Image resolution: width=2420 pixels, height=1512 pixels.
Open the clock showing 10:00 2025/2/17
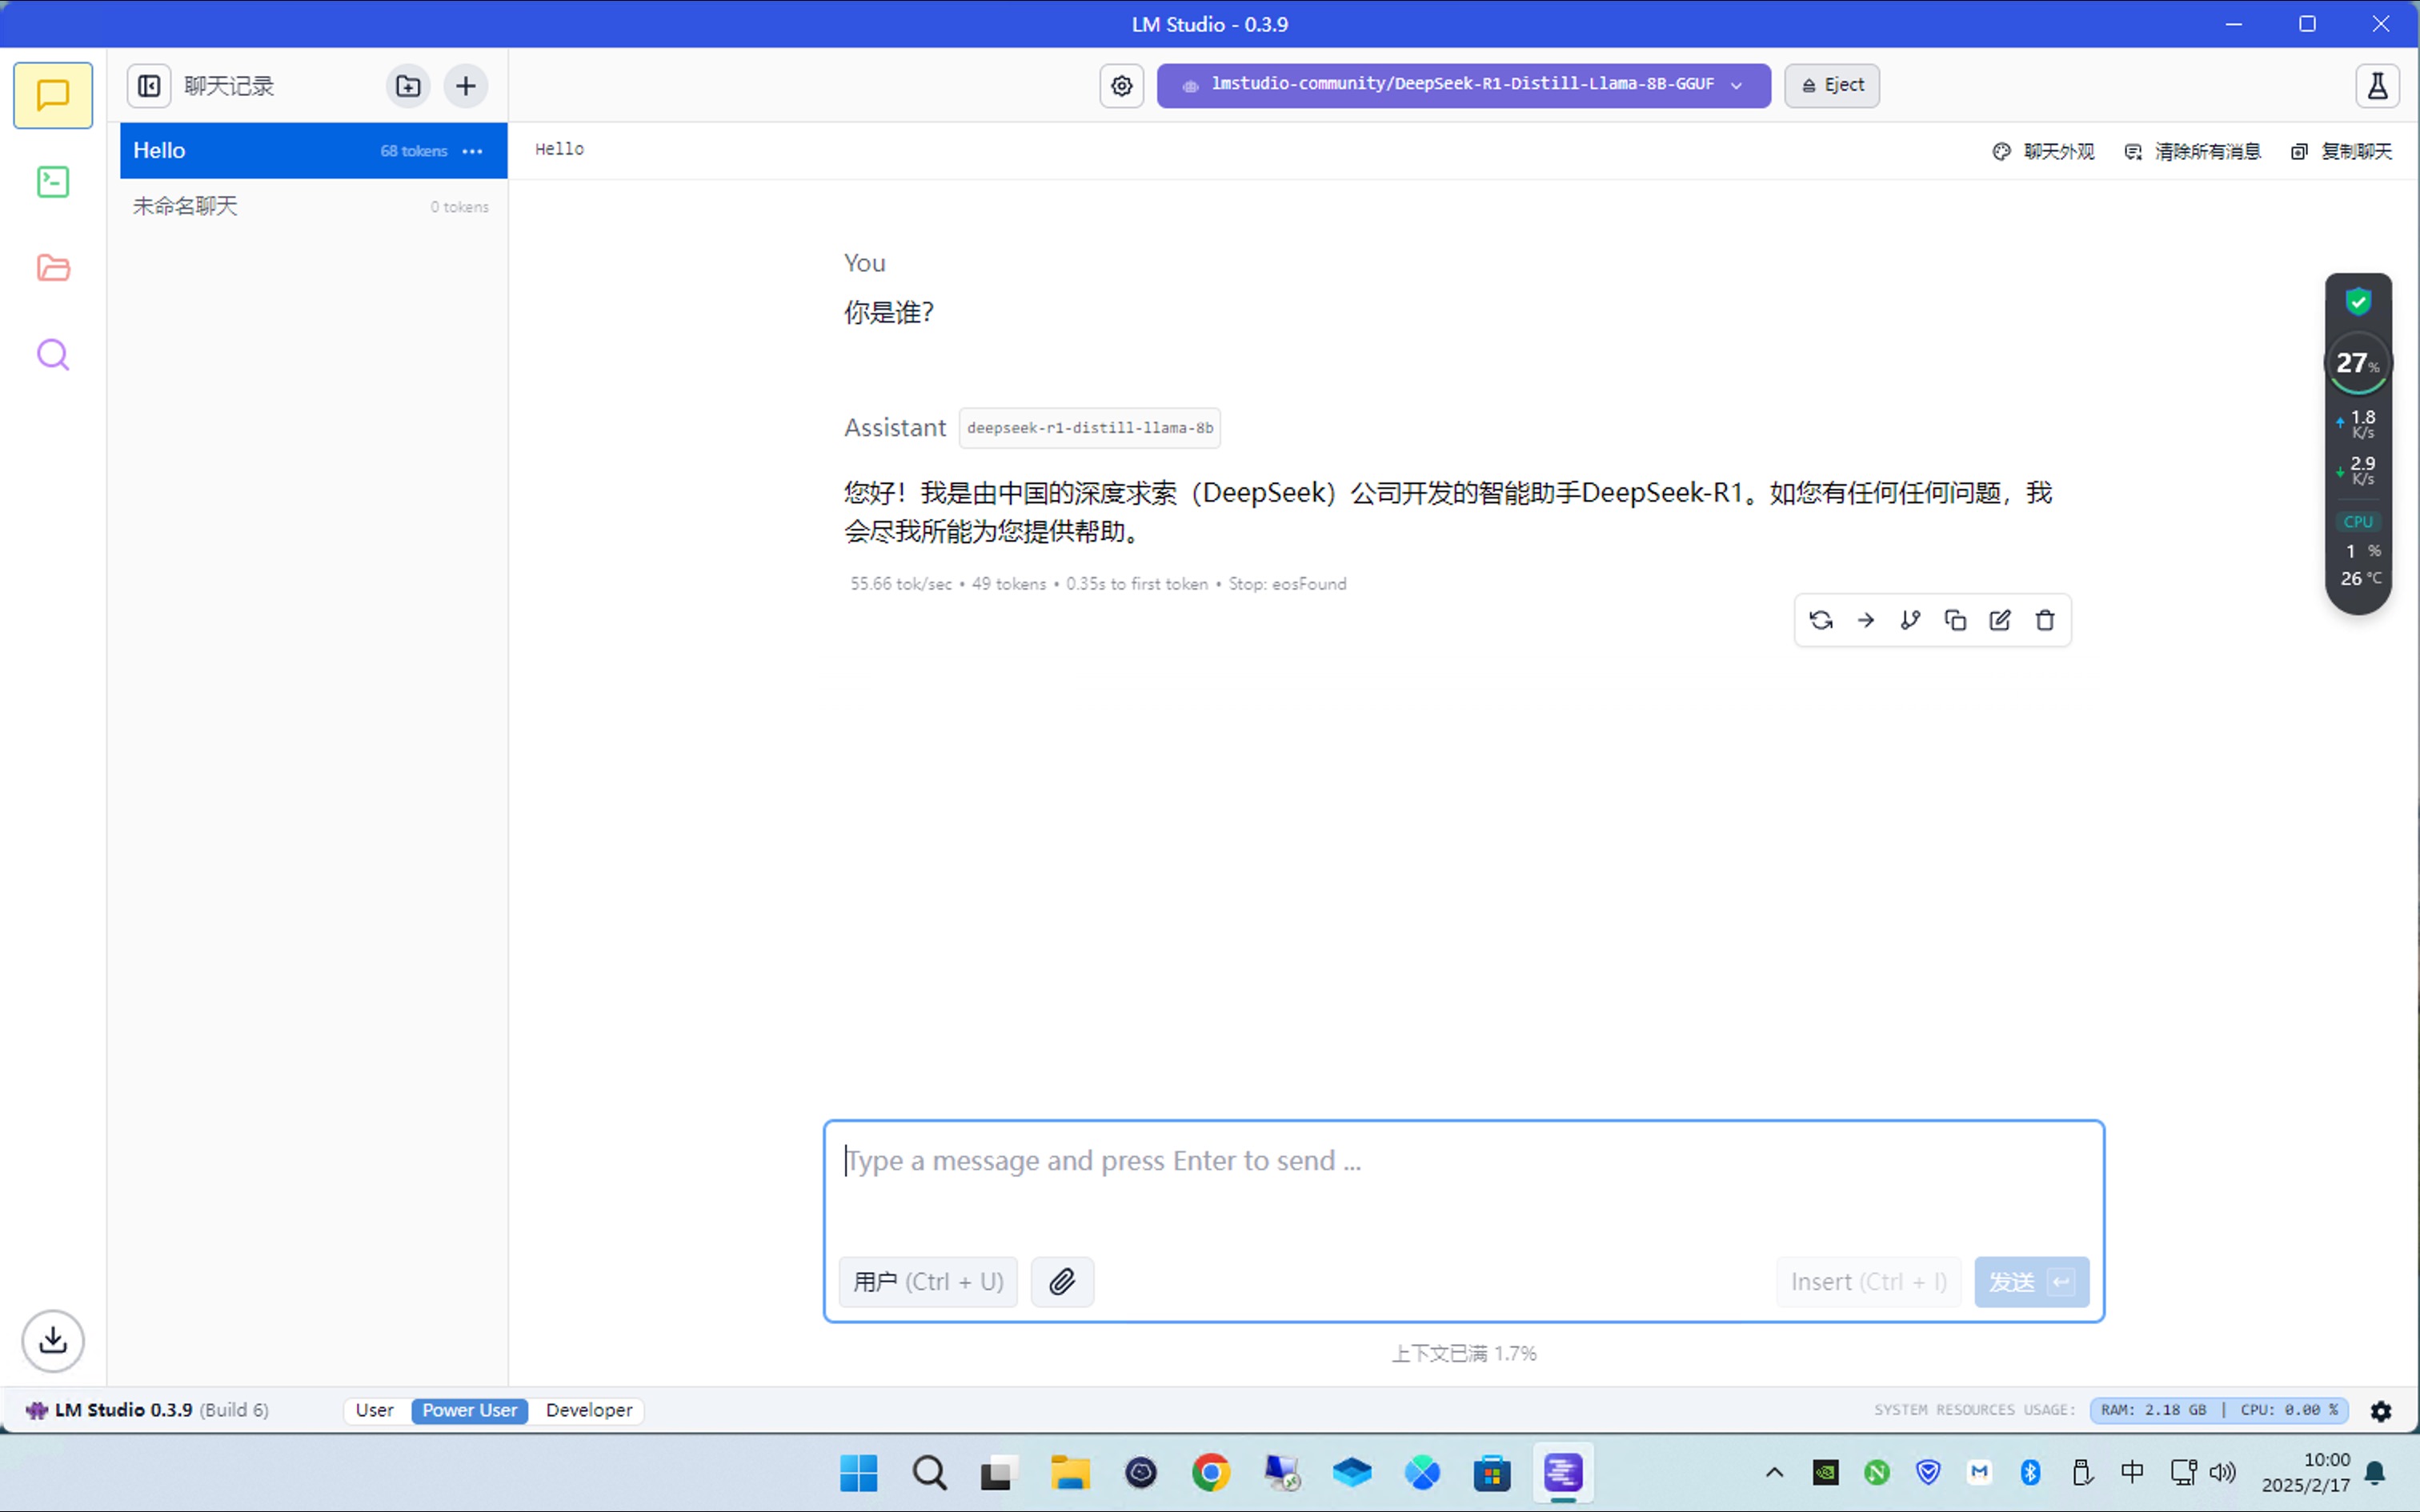[x=2306, y=1472]
